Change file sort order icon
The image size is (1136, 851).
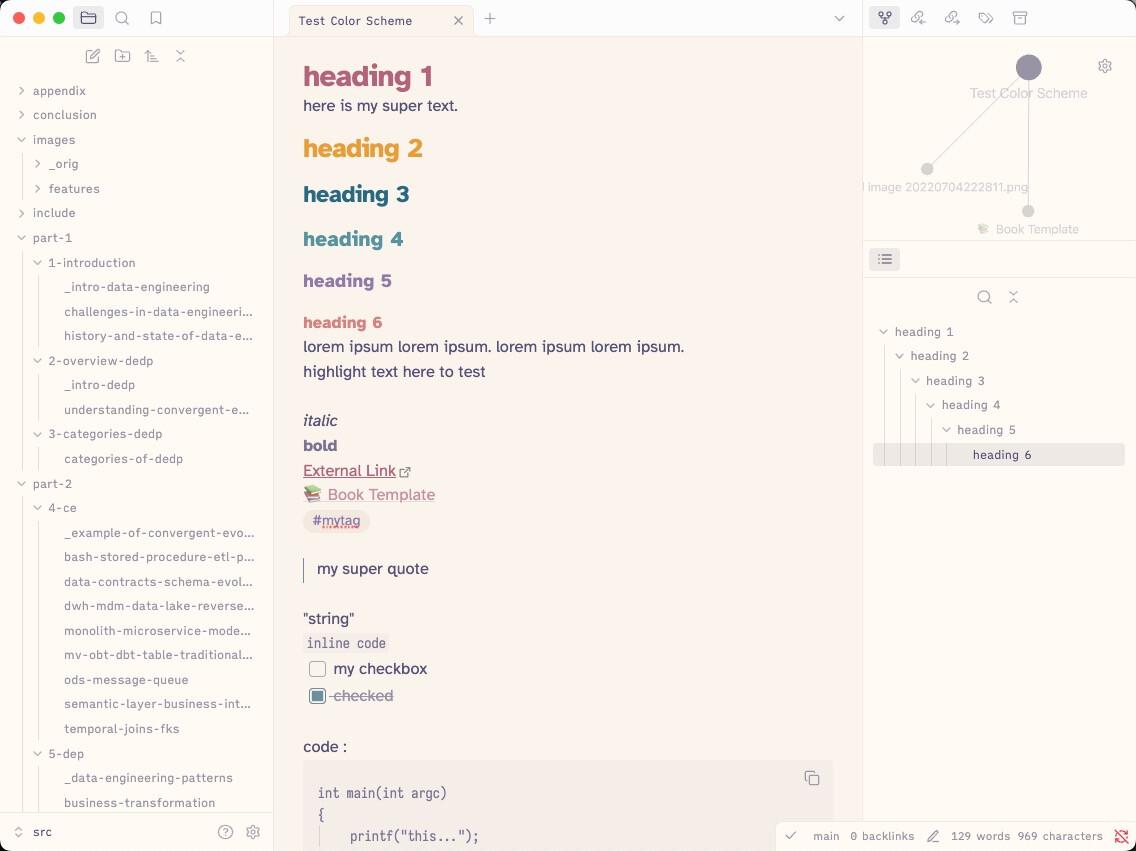151,56
